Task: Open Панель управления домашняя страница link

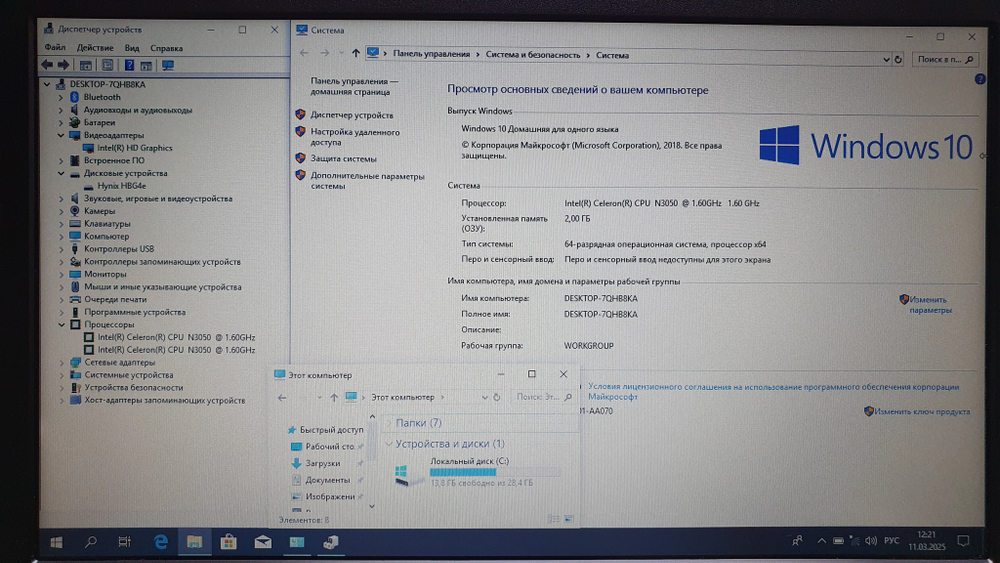Action: [x=354, y=87]
